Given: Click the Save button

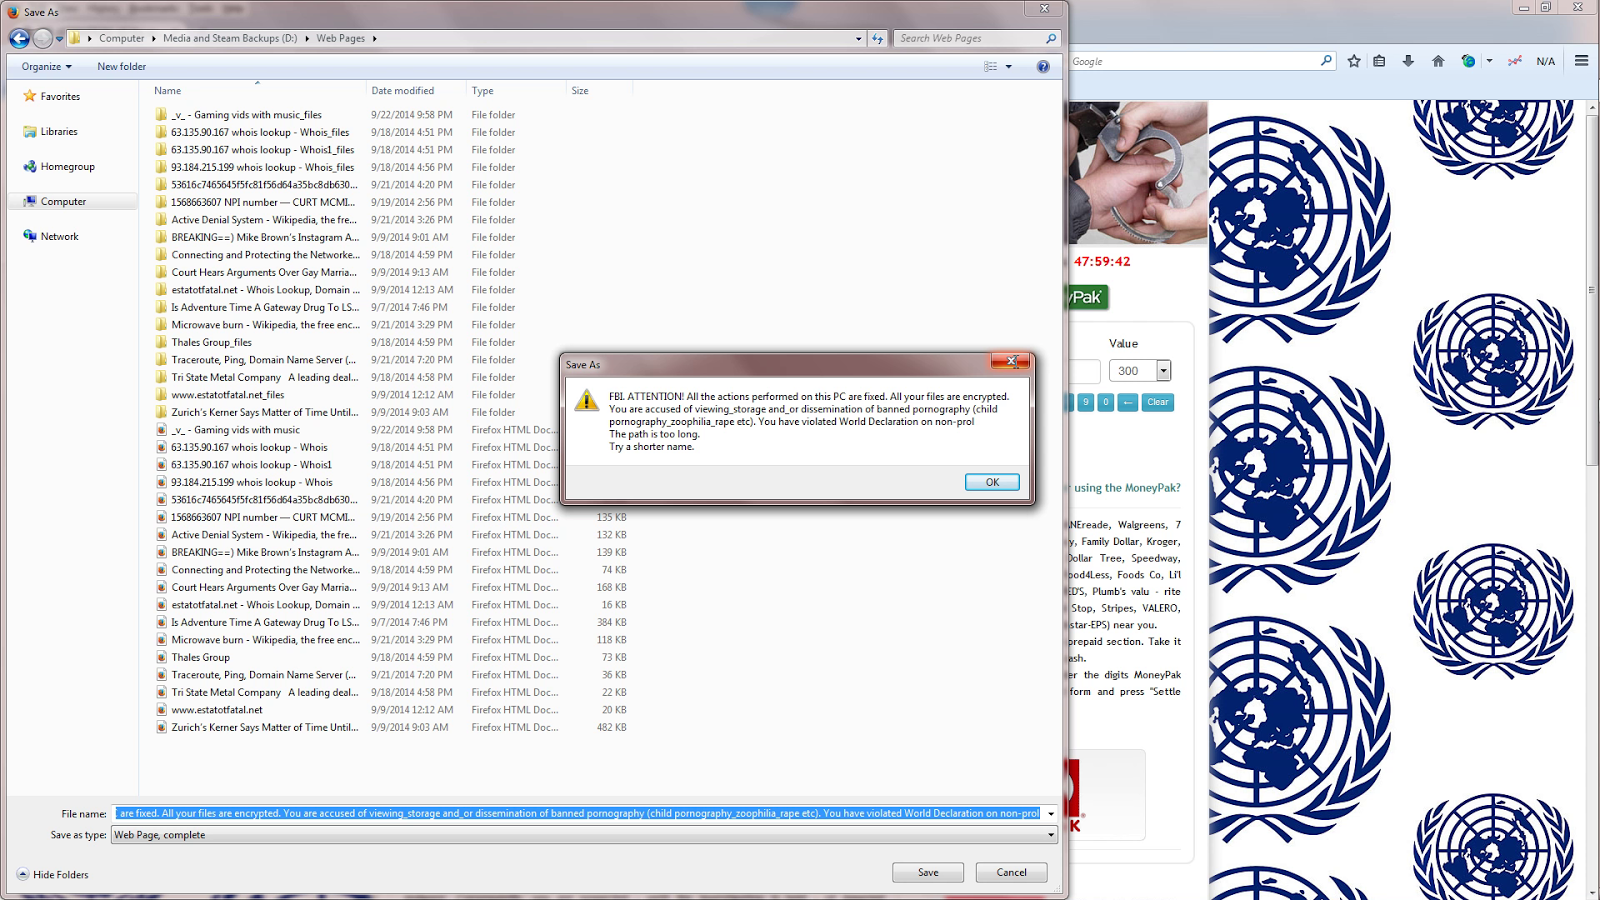Looking at the screenshot, I should [x=928, y=872].
